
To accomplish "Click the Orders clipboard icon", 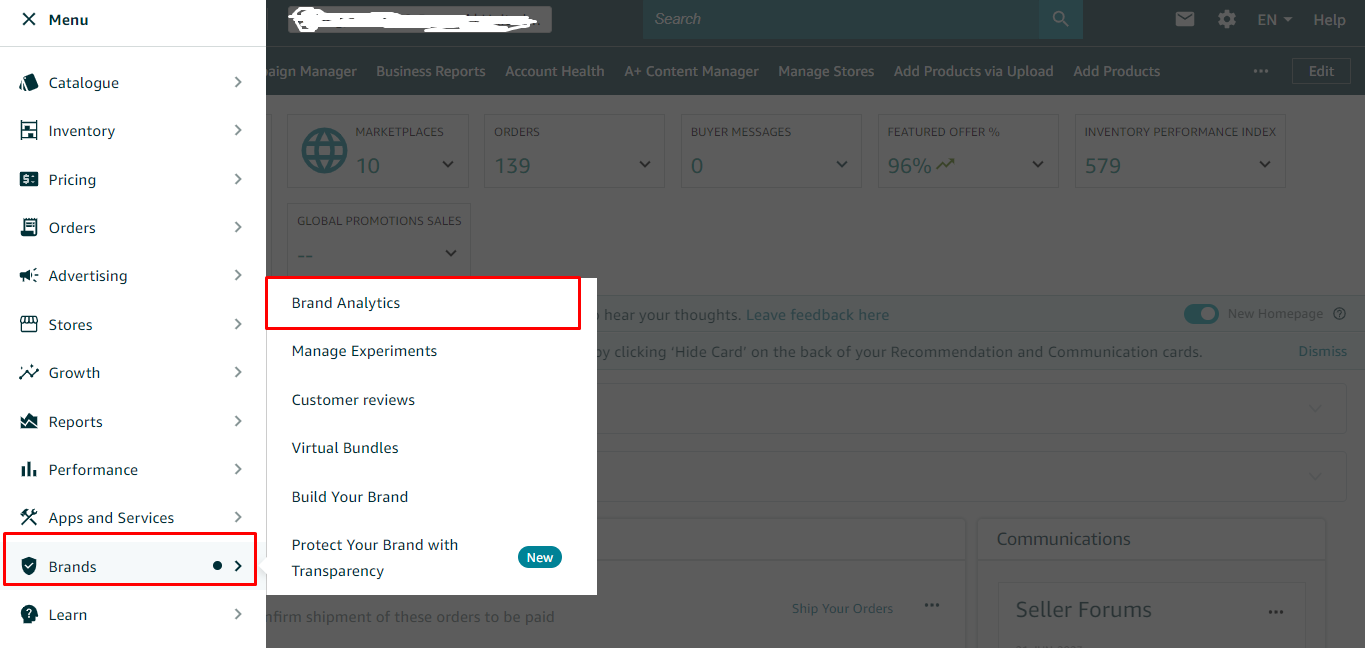I will (29, 227).
